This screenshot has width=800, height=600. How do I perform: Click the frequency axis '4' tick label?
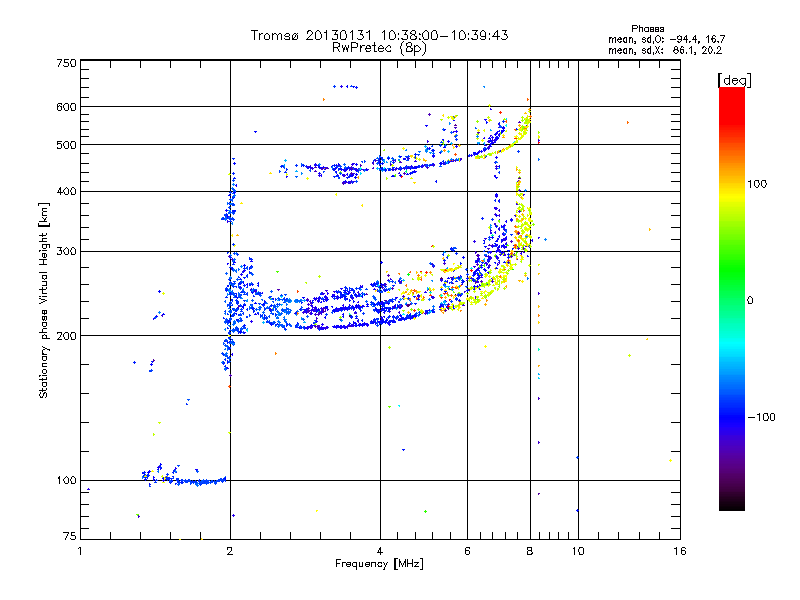pyautogui.click(x=380, y=551)
